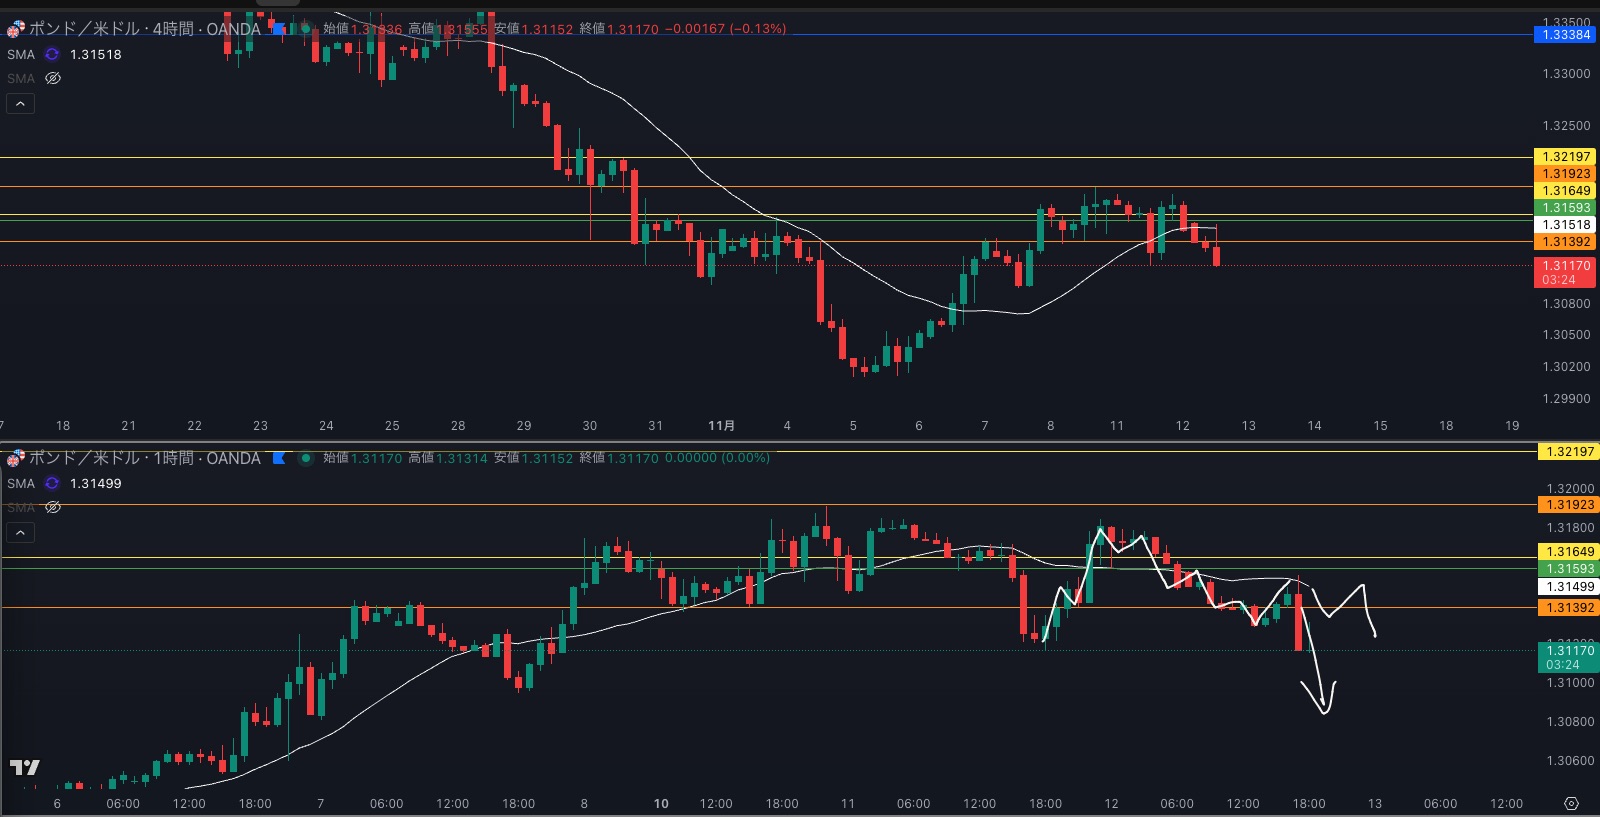The height and width of the screenshot is (817, 1600).
Task: Click the blue flag icon on 1-hour chart title
Action: click(280, 458)
